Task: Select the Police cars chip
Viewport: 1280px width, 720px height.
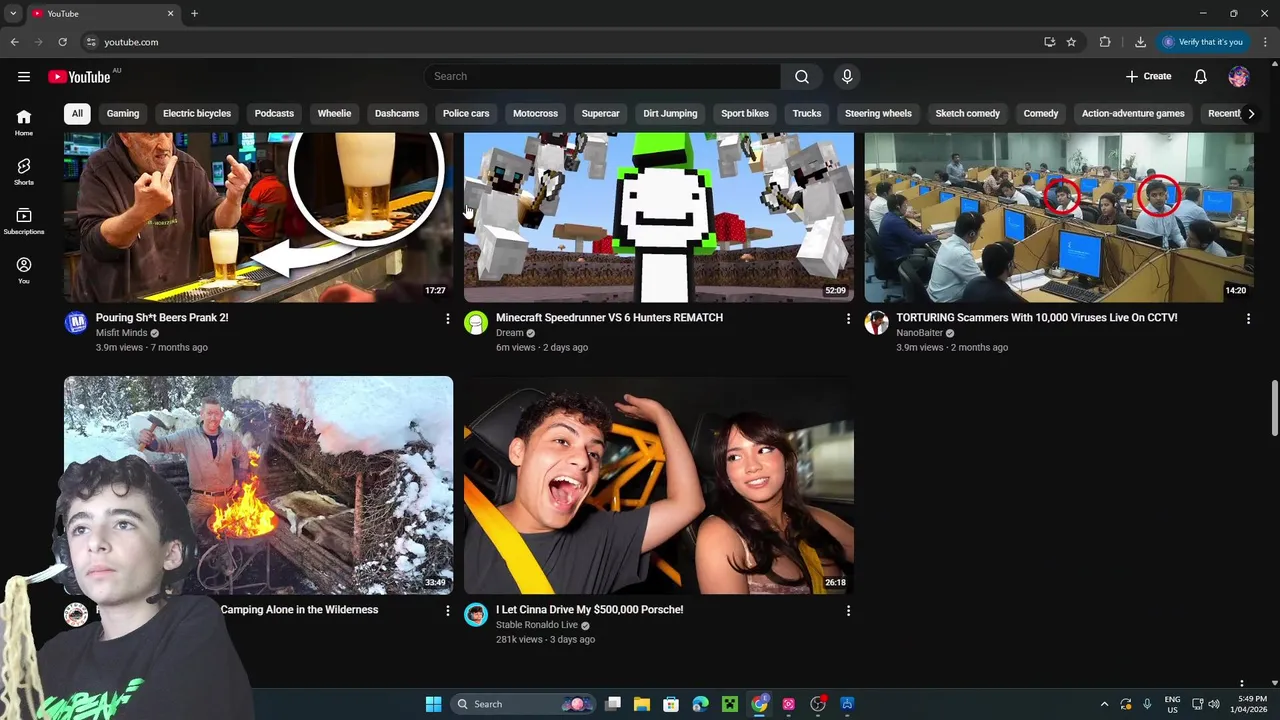Action: tap(466, 113)
